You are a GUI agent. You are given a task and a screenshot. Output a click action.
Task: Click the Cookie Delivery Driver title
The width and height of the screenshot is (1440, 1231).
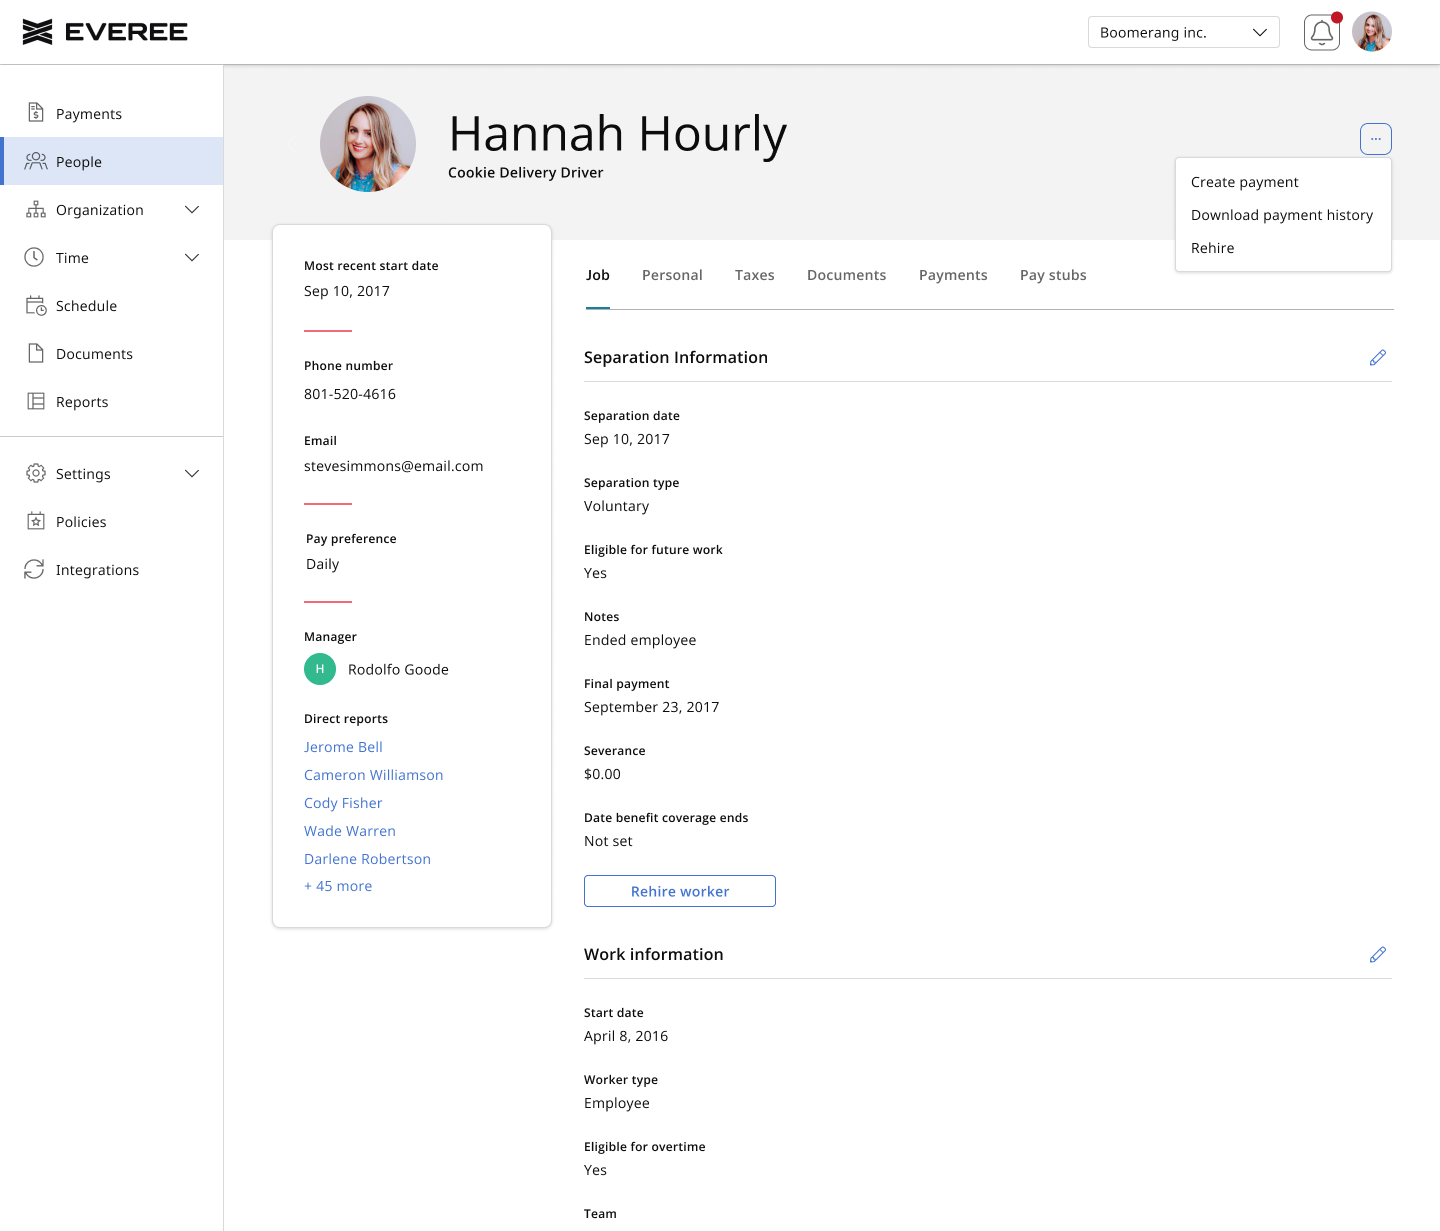pyautogui.click(x=526, y=172)
